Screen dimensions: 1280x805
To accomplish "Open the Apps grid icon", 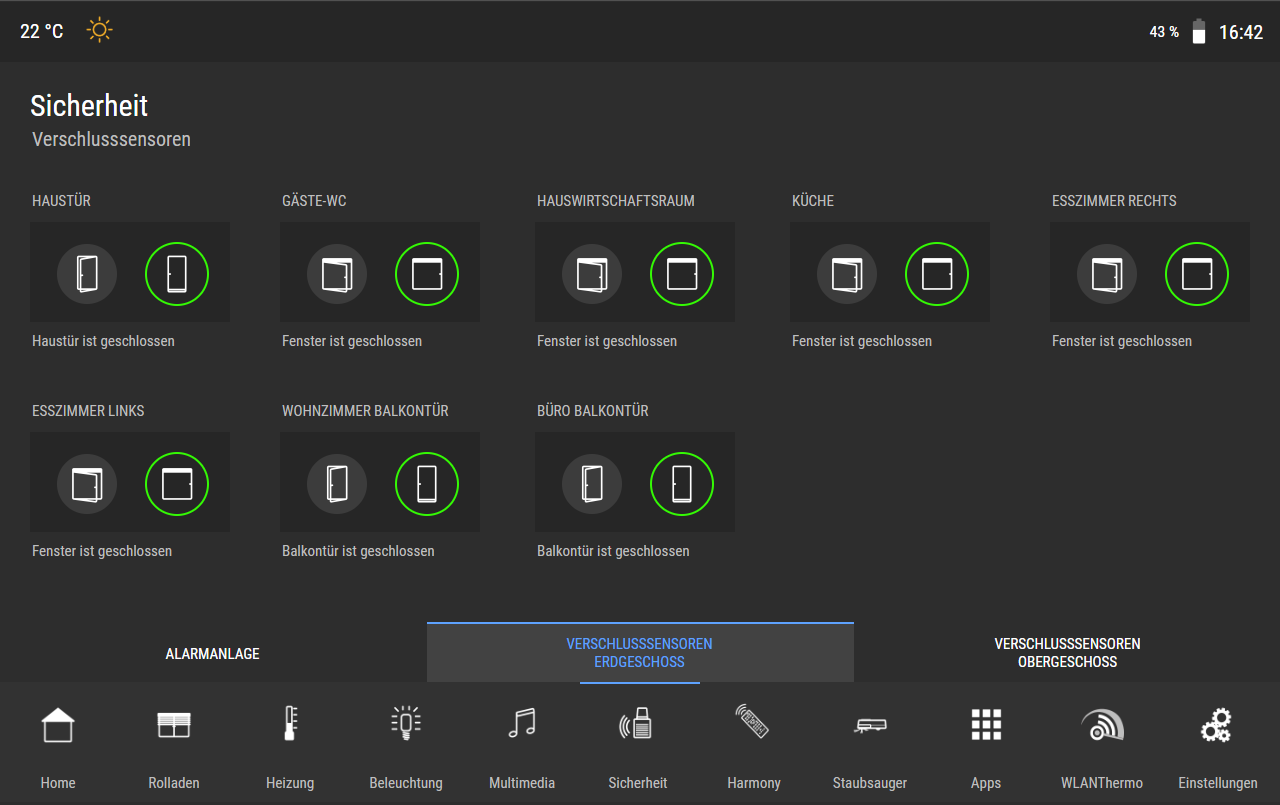I will click(x=986, y=724).
